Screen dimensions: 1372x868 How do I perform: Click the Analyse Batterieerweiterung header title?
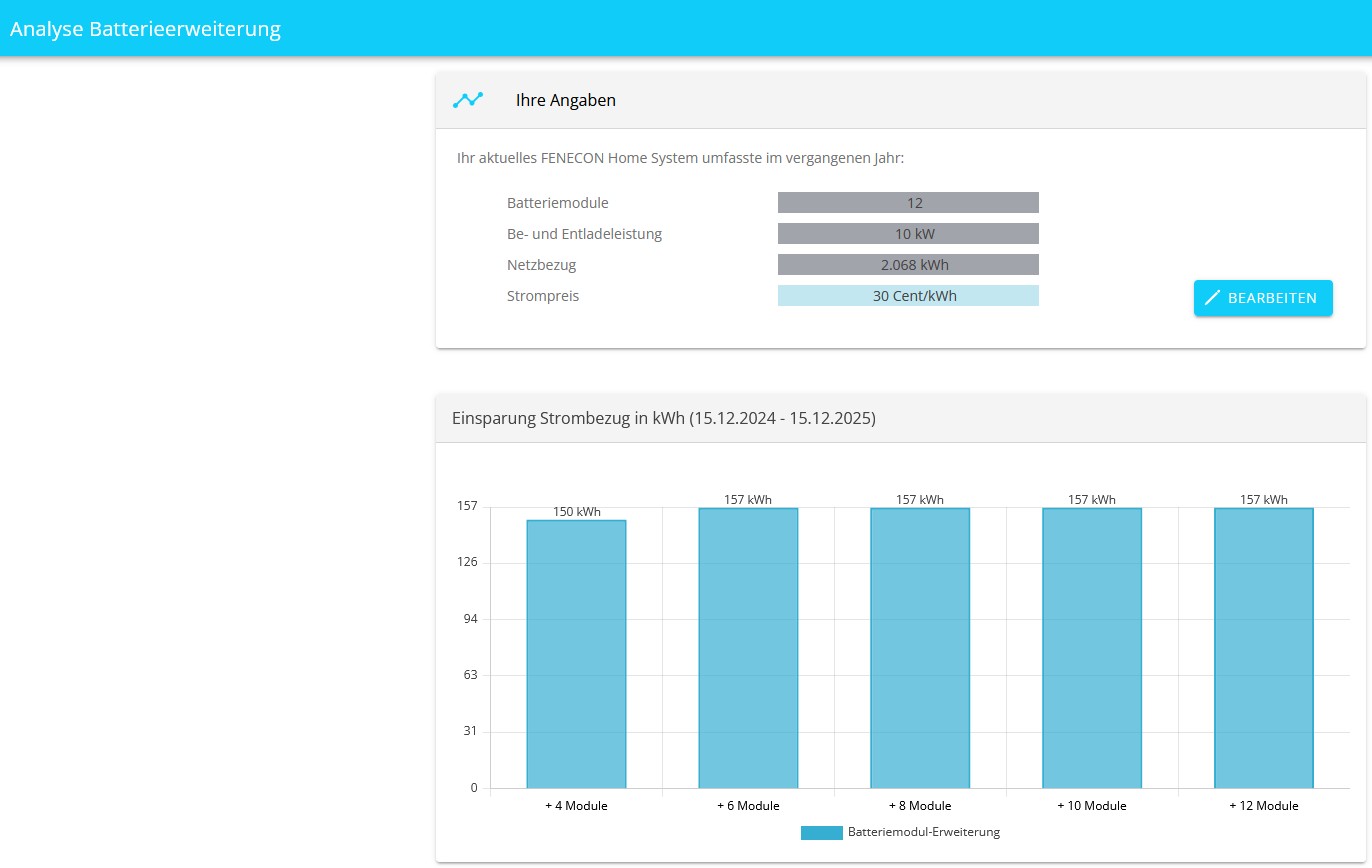(x=145, y=29)
